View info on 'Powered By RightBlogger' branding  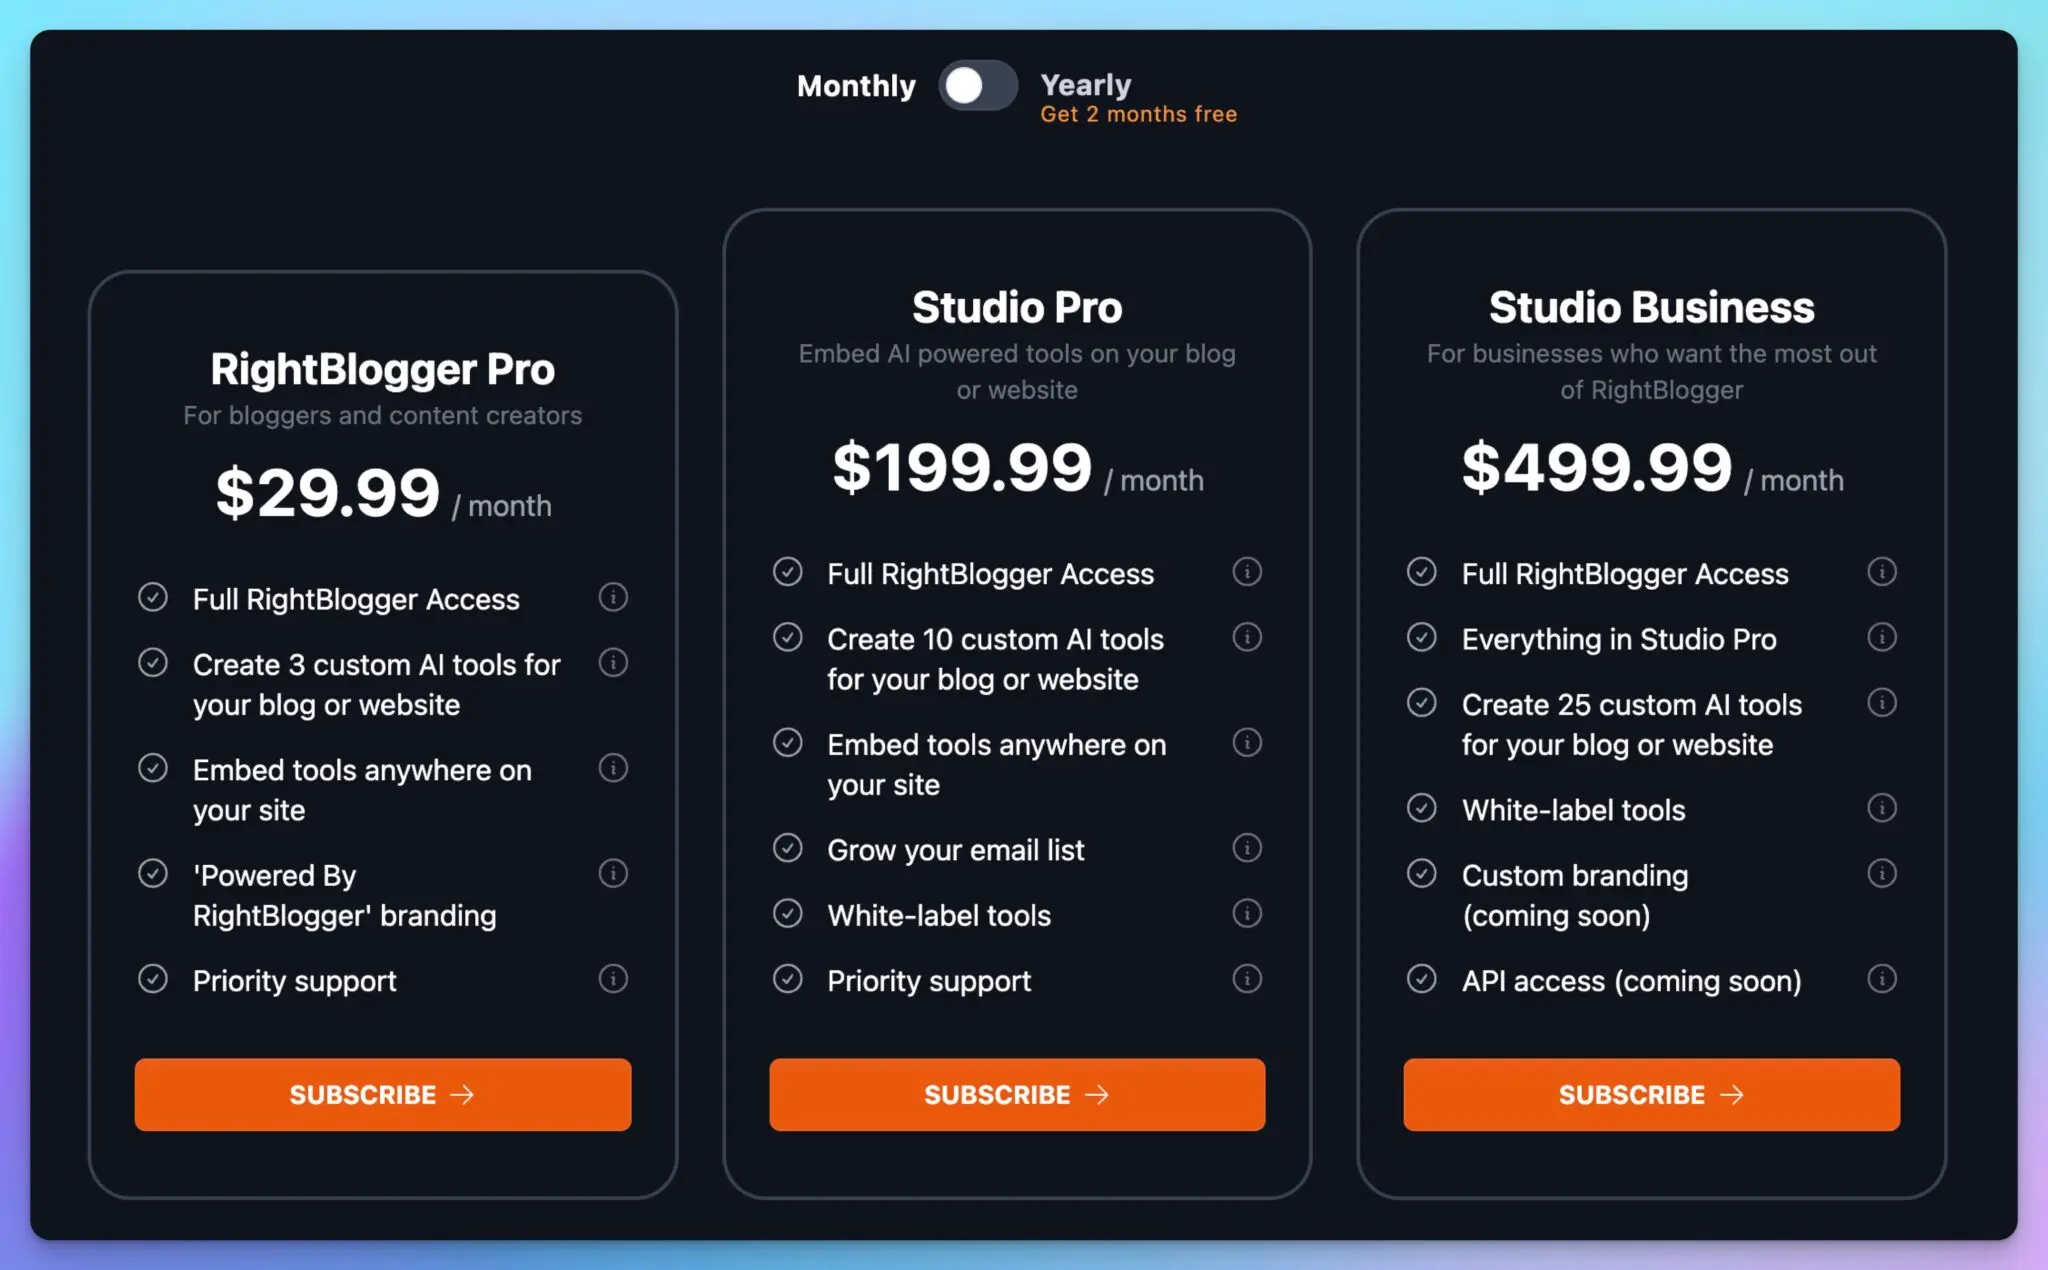click(x=613, y=873)
